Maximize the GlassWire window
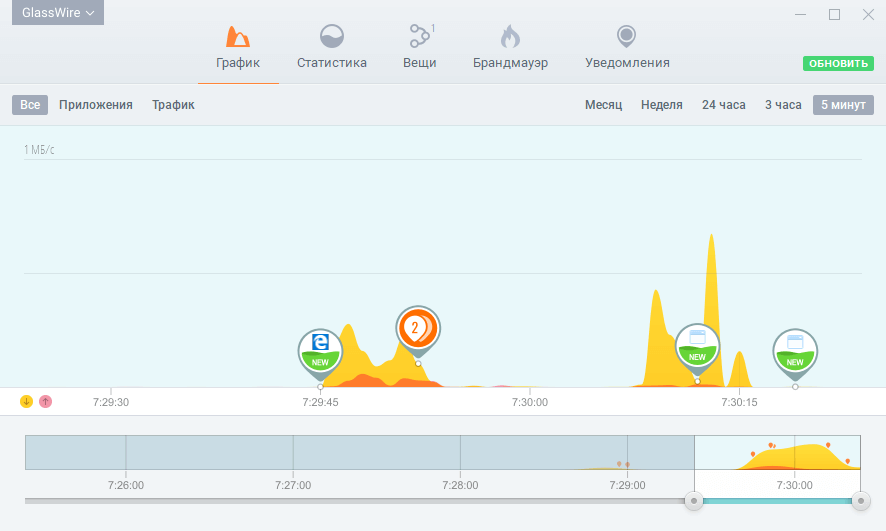The image size is (886, 531). pos(835,15)
